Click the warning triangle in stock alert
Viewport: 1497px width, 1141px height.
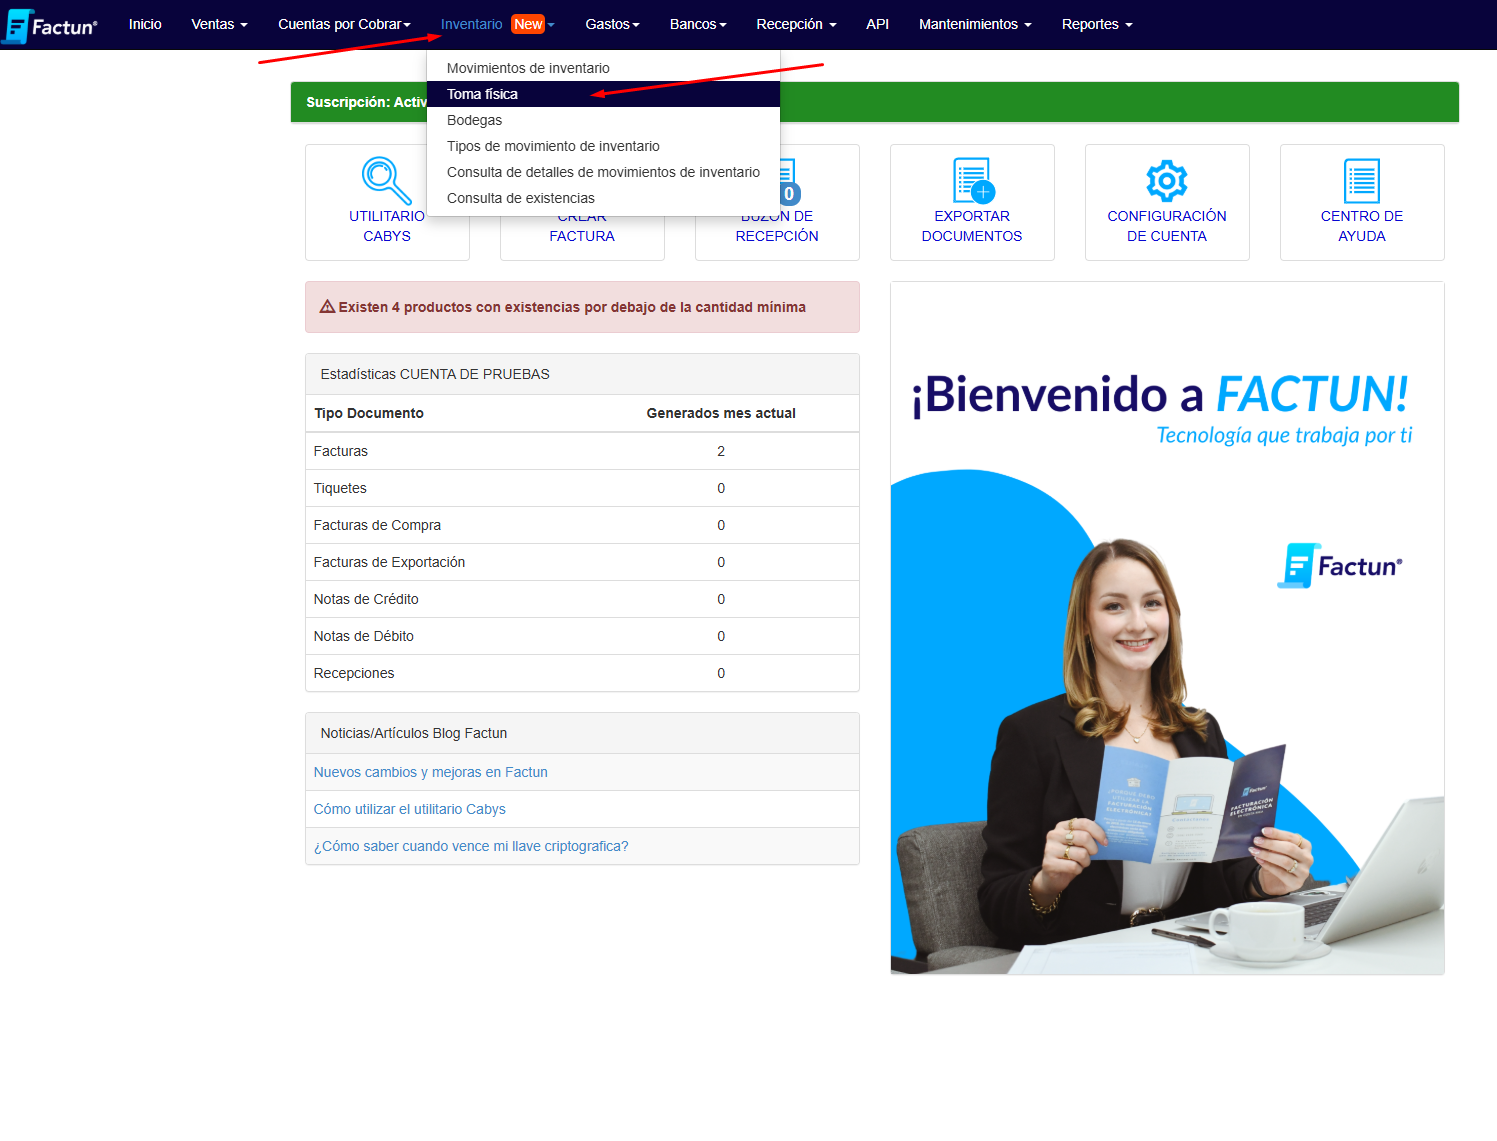[x=327, y=307]
